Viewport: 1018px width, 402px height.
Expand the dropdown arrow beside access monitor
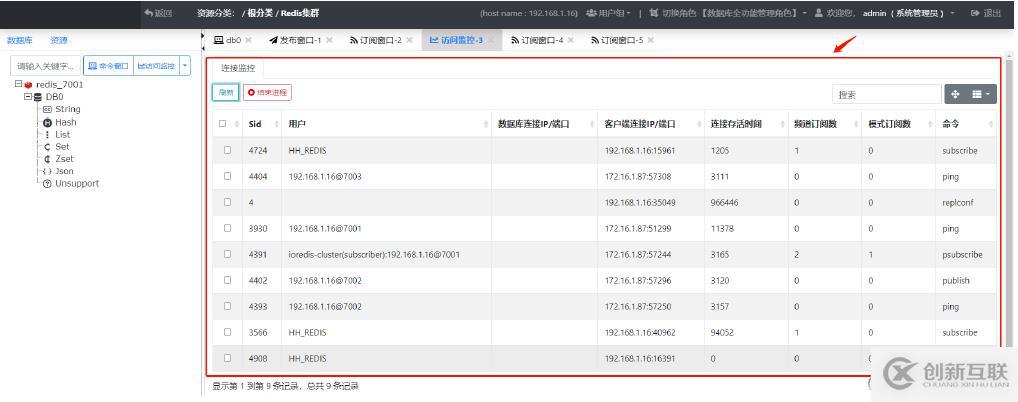(x=185, y=66)
